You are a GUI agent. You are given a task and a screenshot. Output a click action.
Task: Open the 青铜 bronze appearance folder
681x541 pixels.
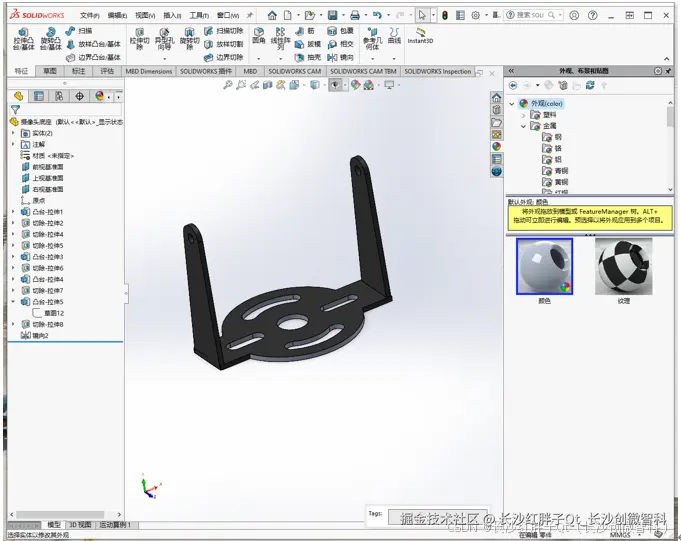(x=555, y=171)
